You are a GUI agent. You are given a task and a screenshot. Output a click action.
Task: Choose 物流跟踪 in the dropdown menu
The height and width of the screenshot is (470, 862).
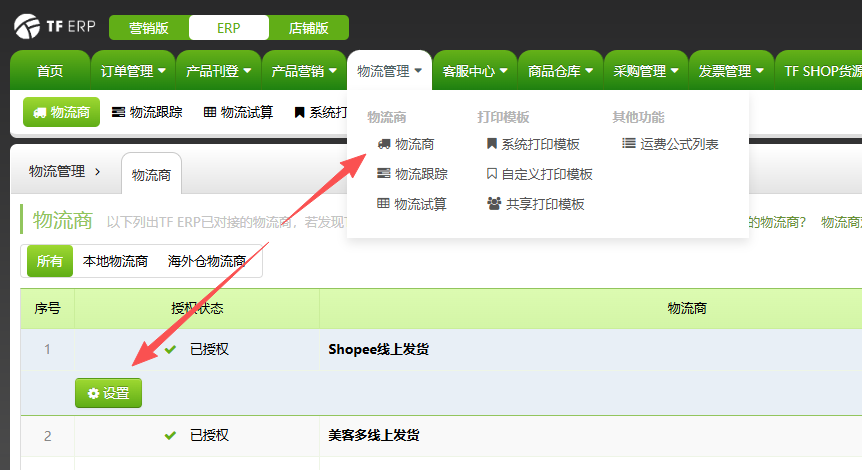pos(421,174)
